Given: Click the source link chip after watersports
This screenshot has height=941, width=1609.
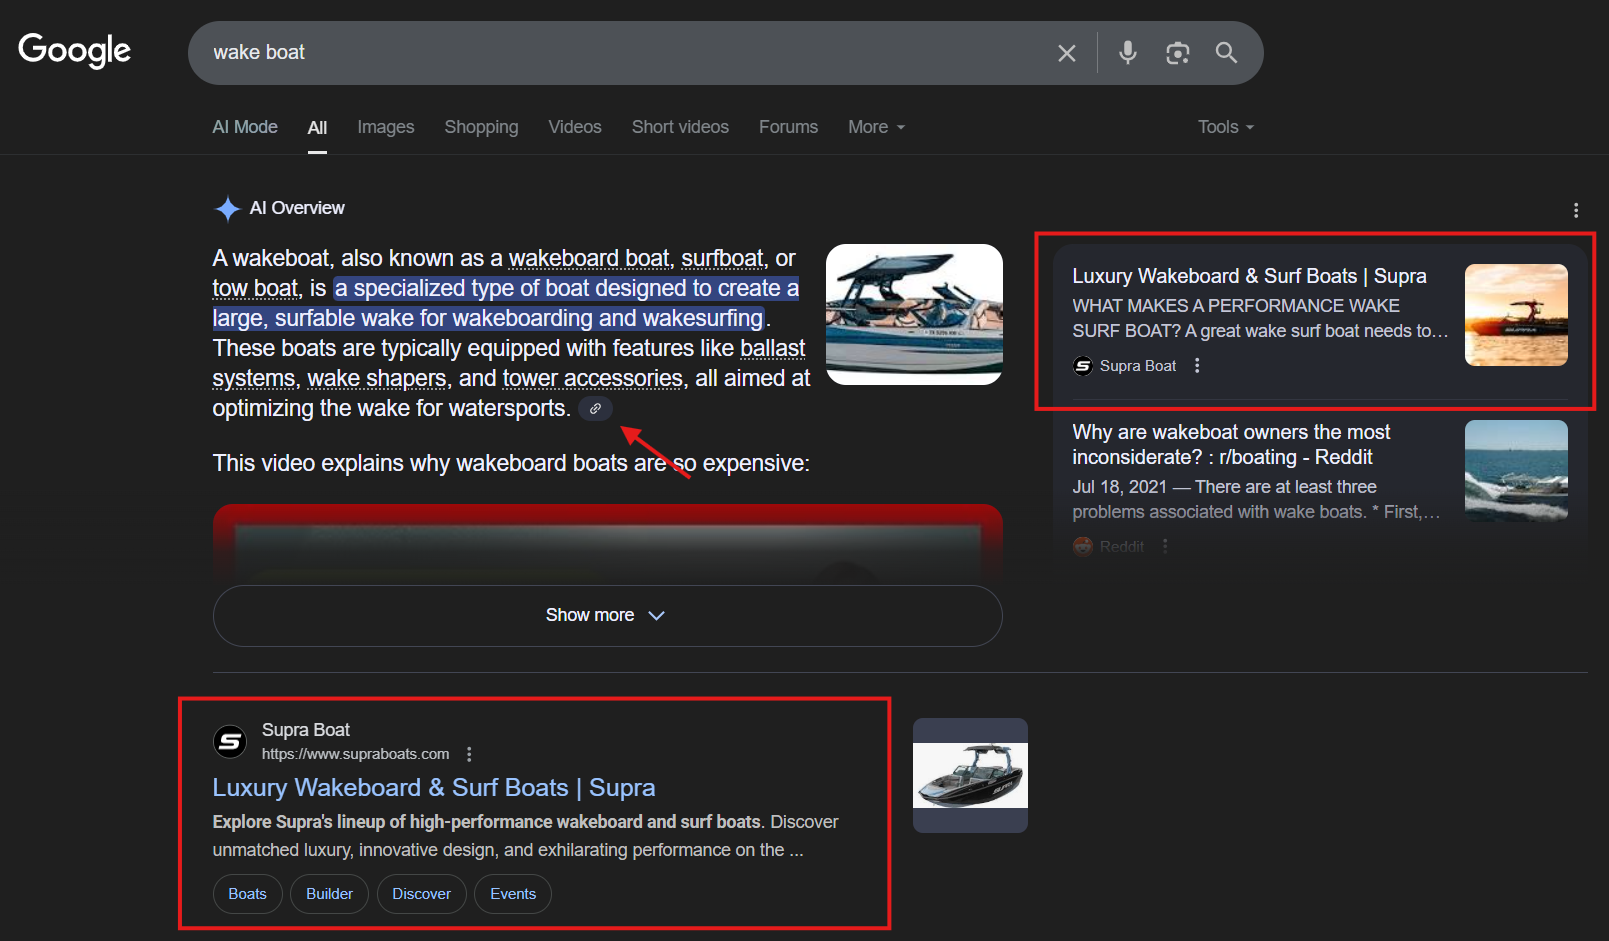Looking at the screenshot, I should click(x=595, y=408).
